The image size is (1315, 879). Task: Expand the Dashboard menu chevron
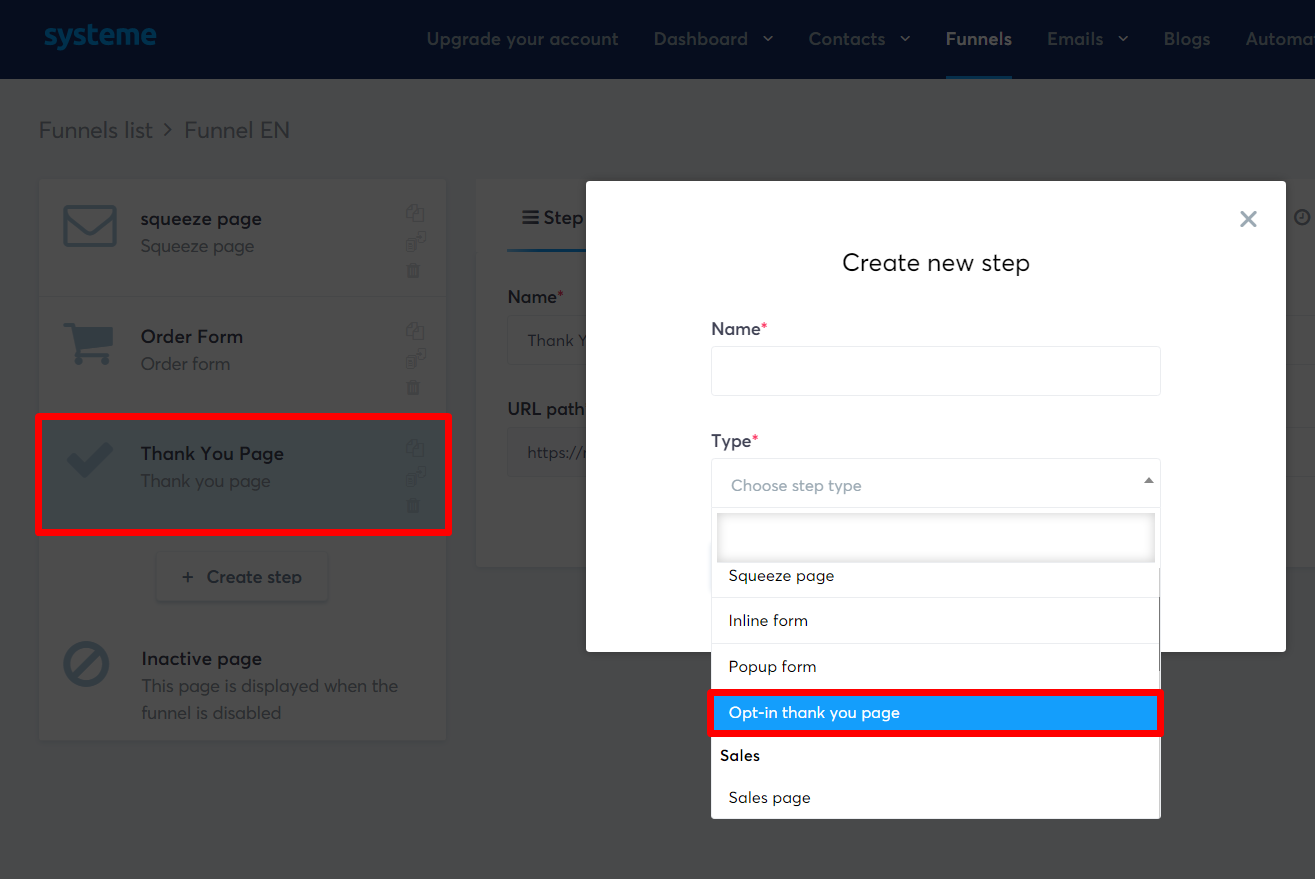pos(767,40)
